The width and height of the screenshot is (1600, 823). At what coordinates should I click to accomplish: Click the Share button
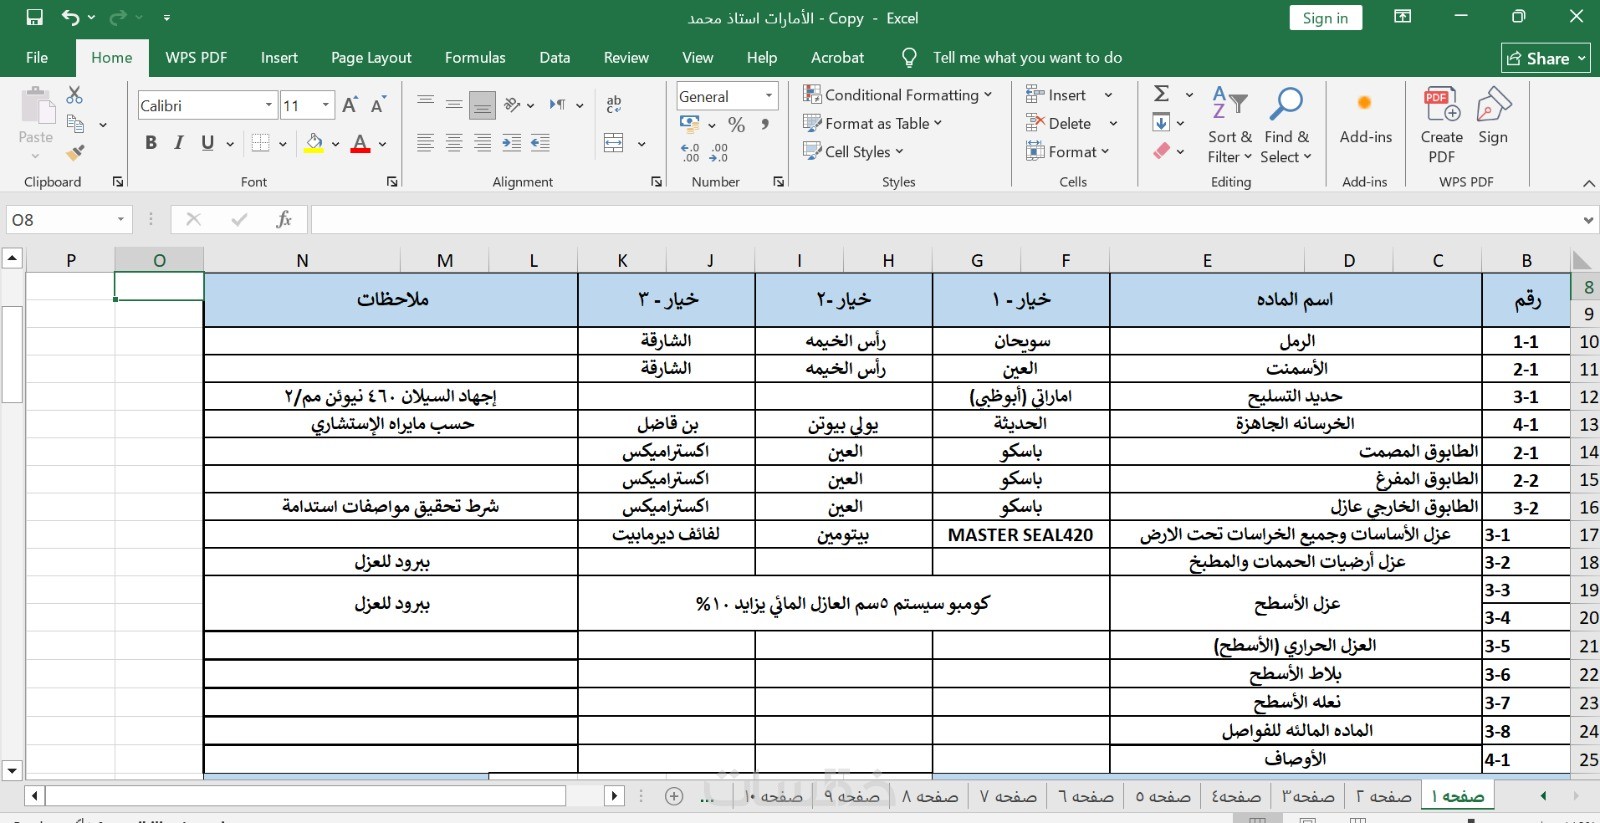(1545, 58)
